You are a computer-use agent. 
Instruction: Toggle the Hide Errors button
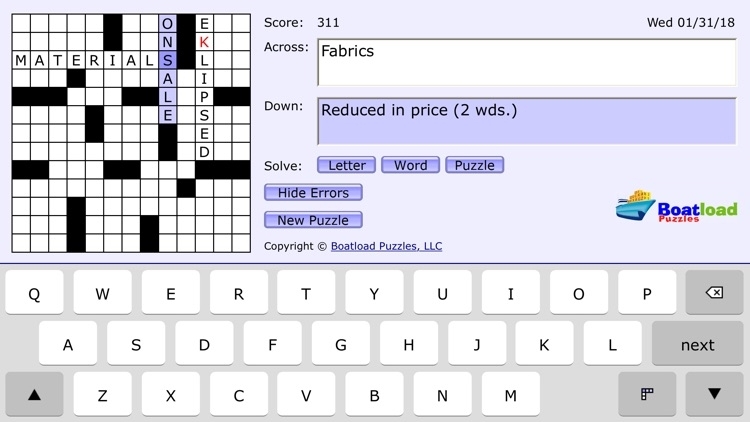[x=313, y=193]
